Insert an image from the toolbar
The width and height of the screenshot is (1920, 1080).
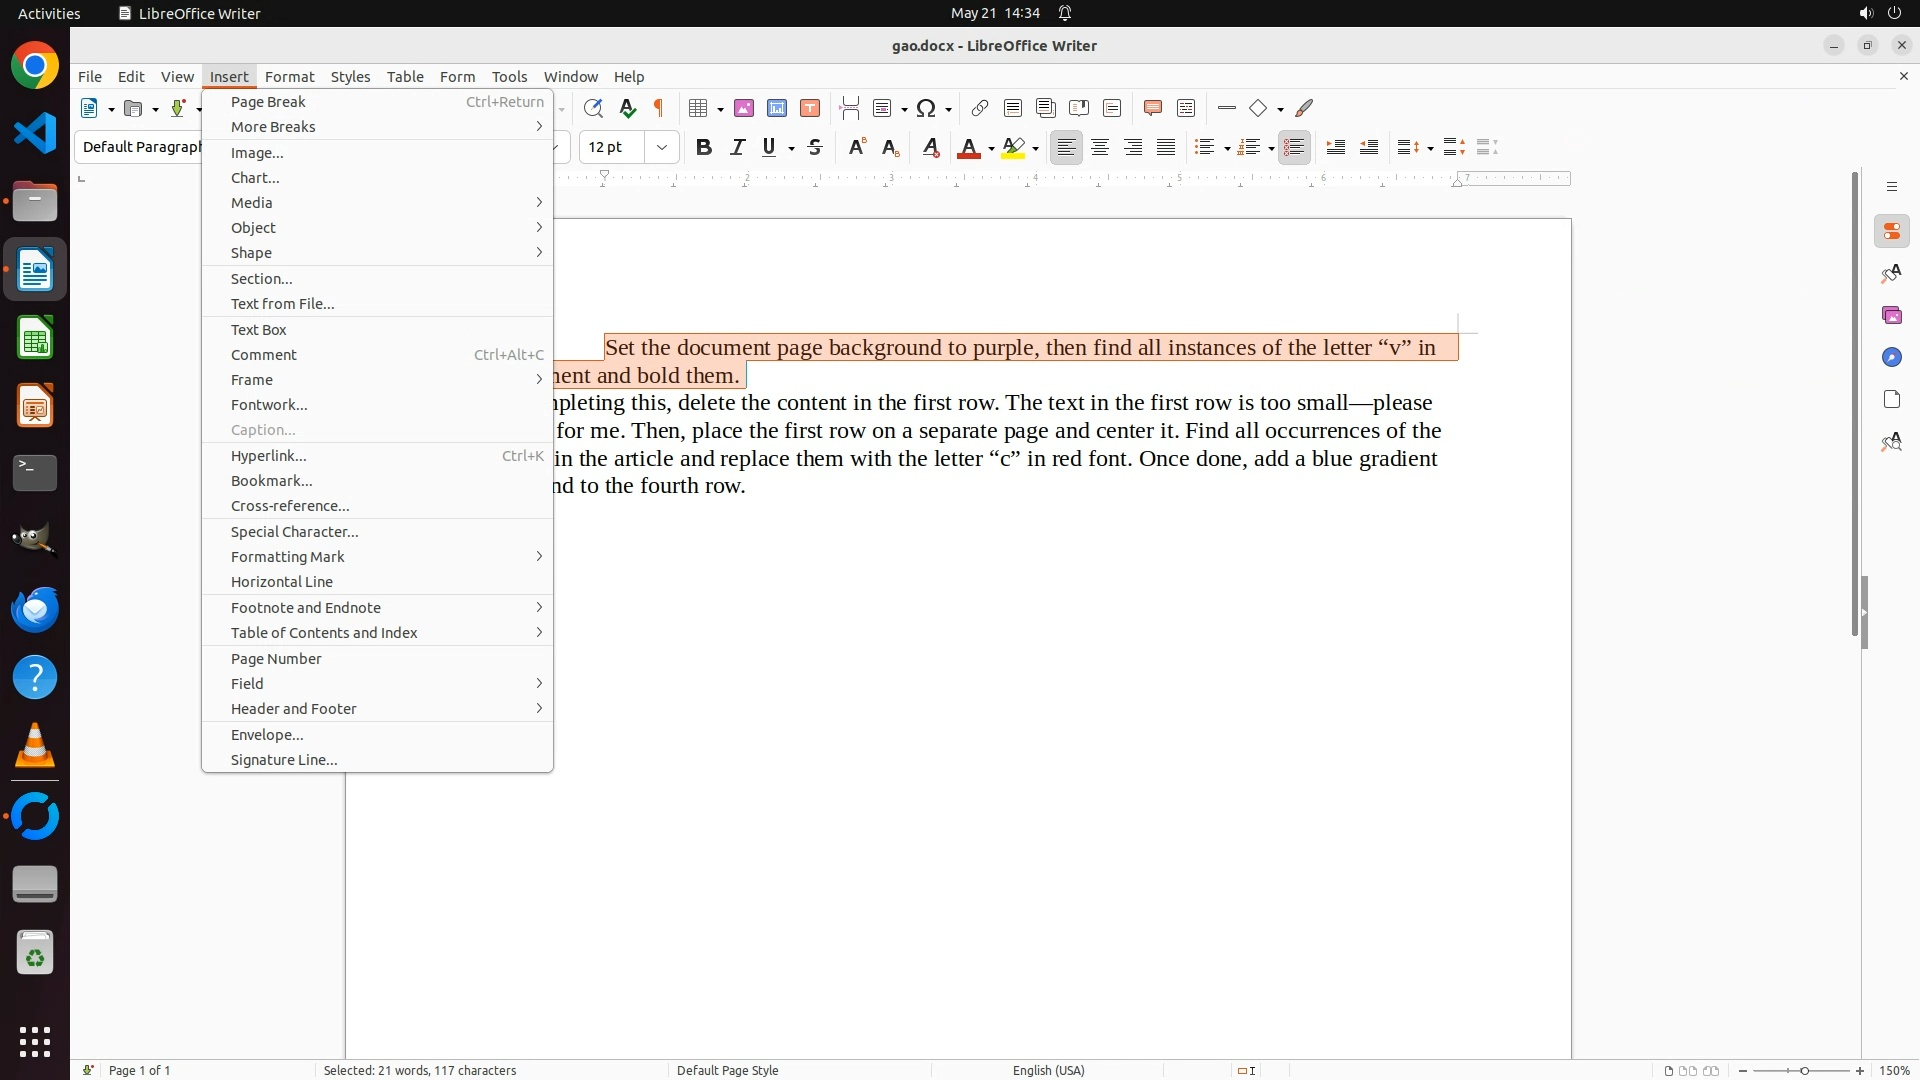pos(744,108)
